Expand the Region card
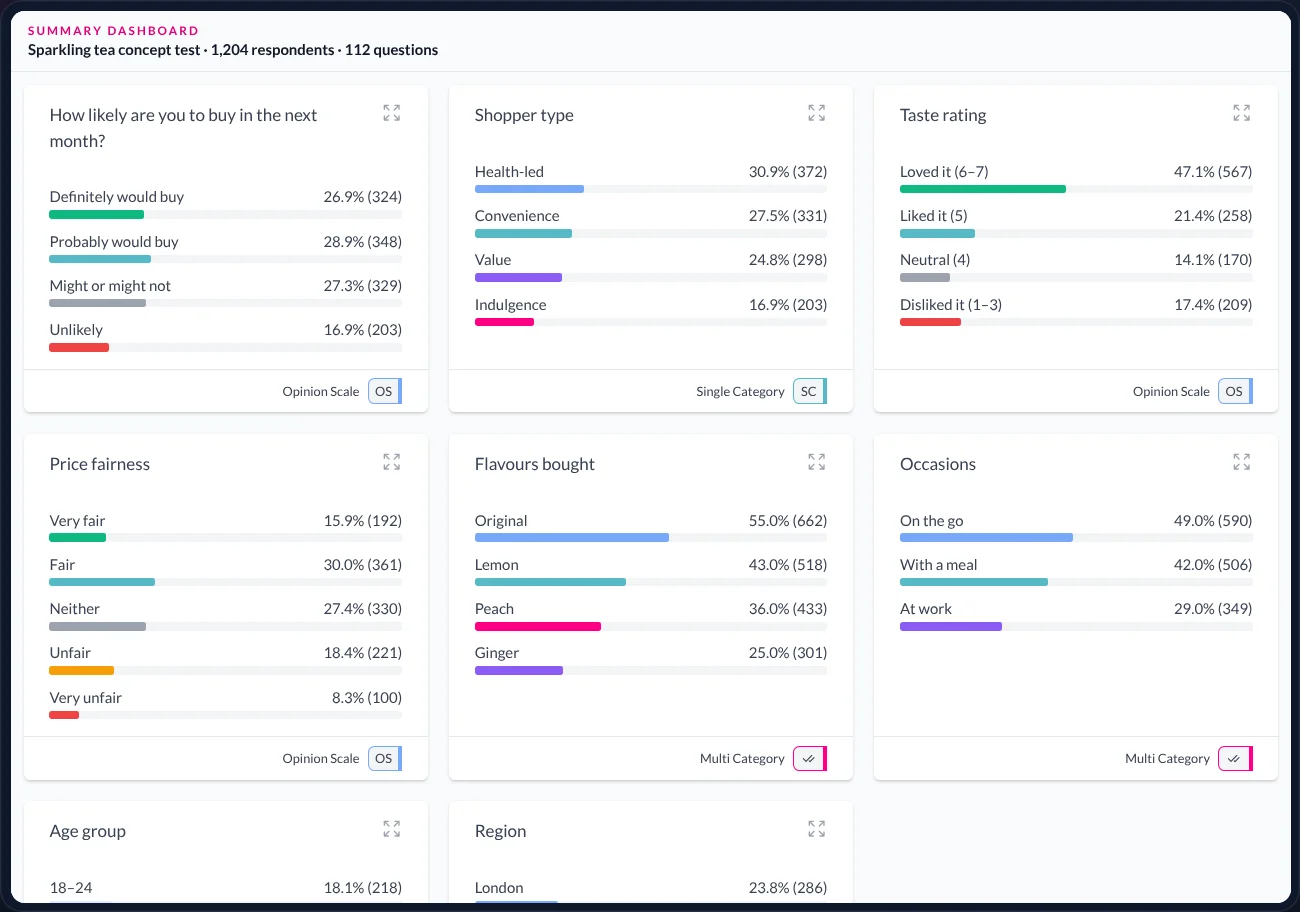The width and height of the screenshot is (1300, 912). tap(817, 829)
